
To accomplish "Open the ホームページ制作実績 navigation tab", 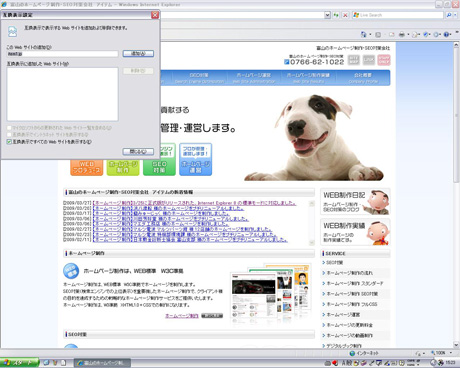I will pyautogui.click(x=308, y=78).
